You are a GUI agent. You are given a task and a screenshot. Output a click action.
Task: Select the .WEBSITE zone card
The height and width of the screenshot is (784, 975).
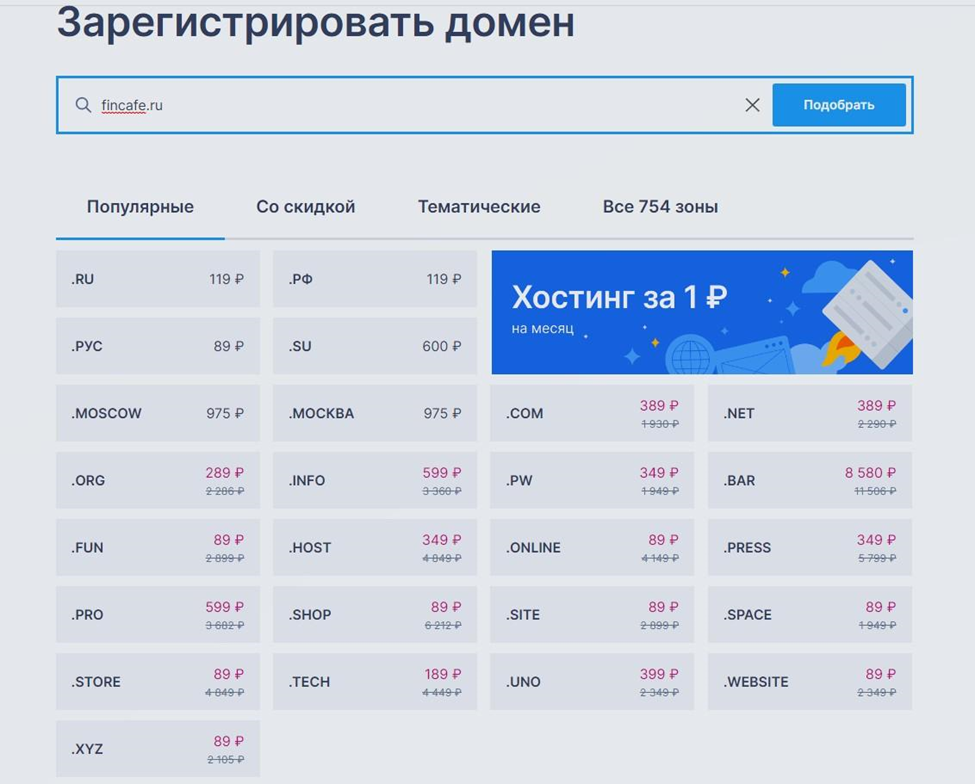tap(810, 682)
